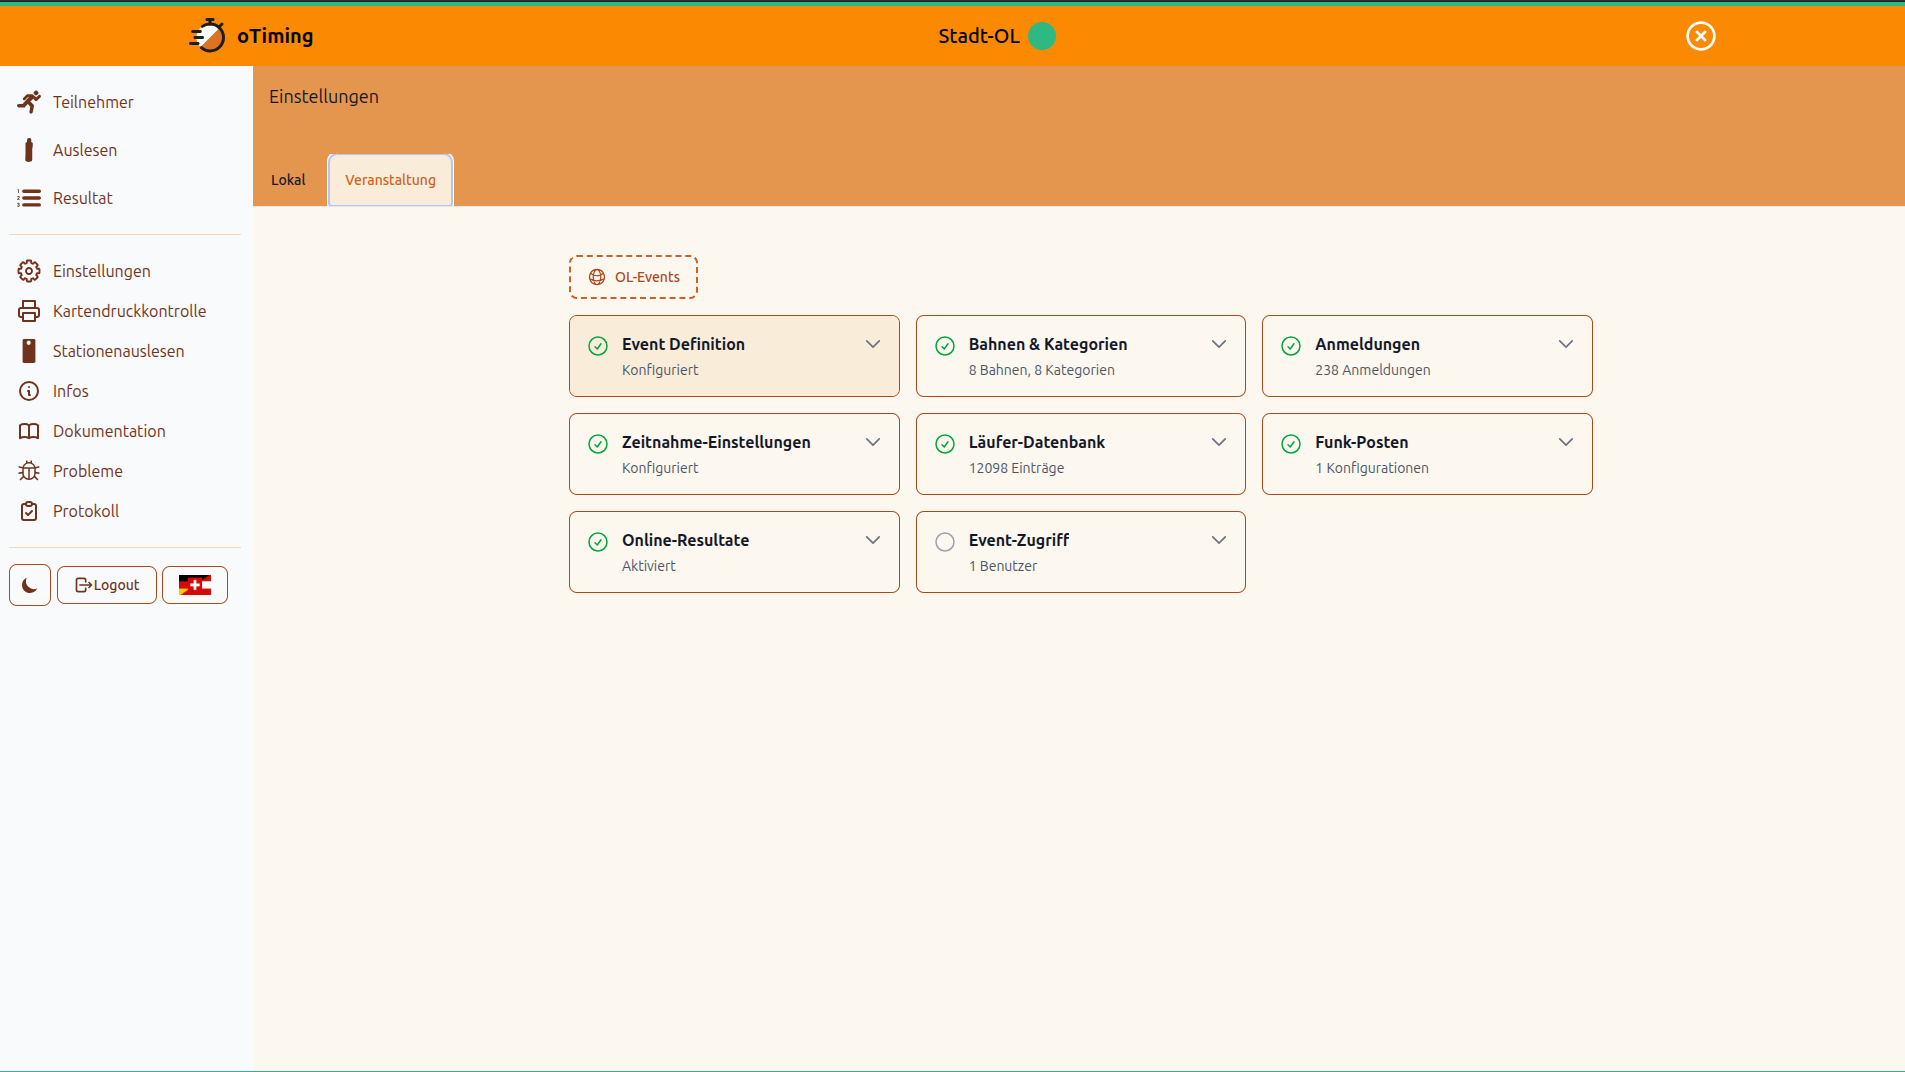This screenshot has width=1905, height=1072.
Task: Toggle dark mode with the moon button
Action: coord(30,585)
